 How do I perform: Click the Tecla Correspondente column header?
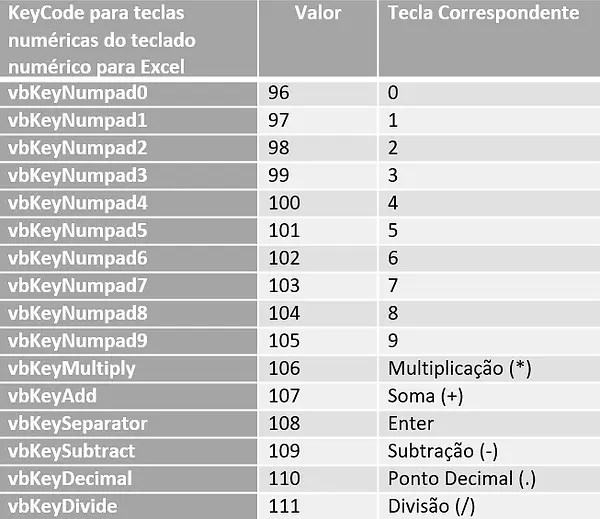(483, 14)
